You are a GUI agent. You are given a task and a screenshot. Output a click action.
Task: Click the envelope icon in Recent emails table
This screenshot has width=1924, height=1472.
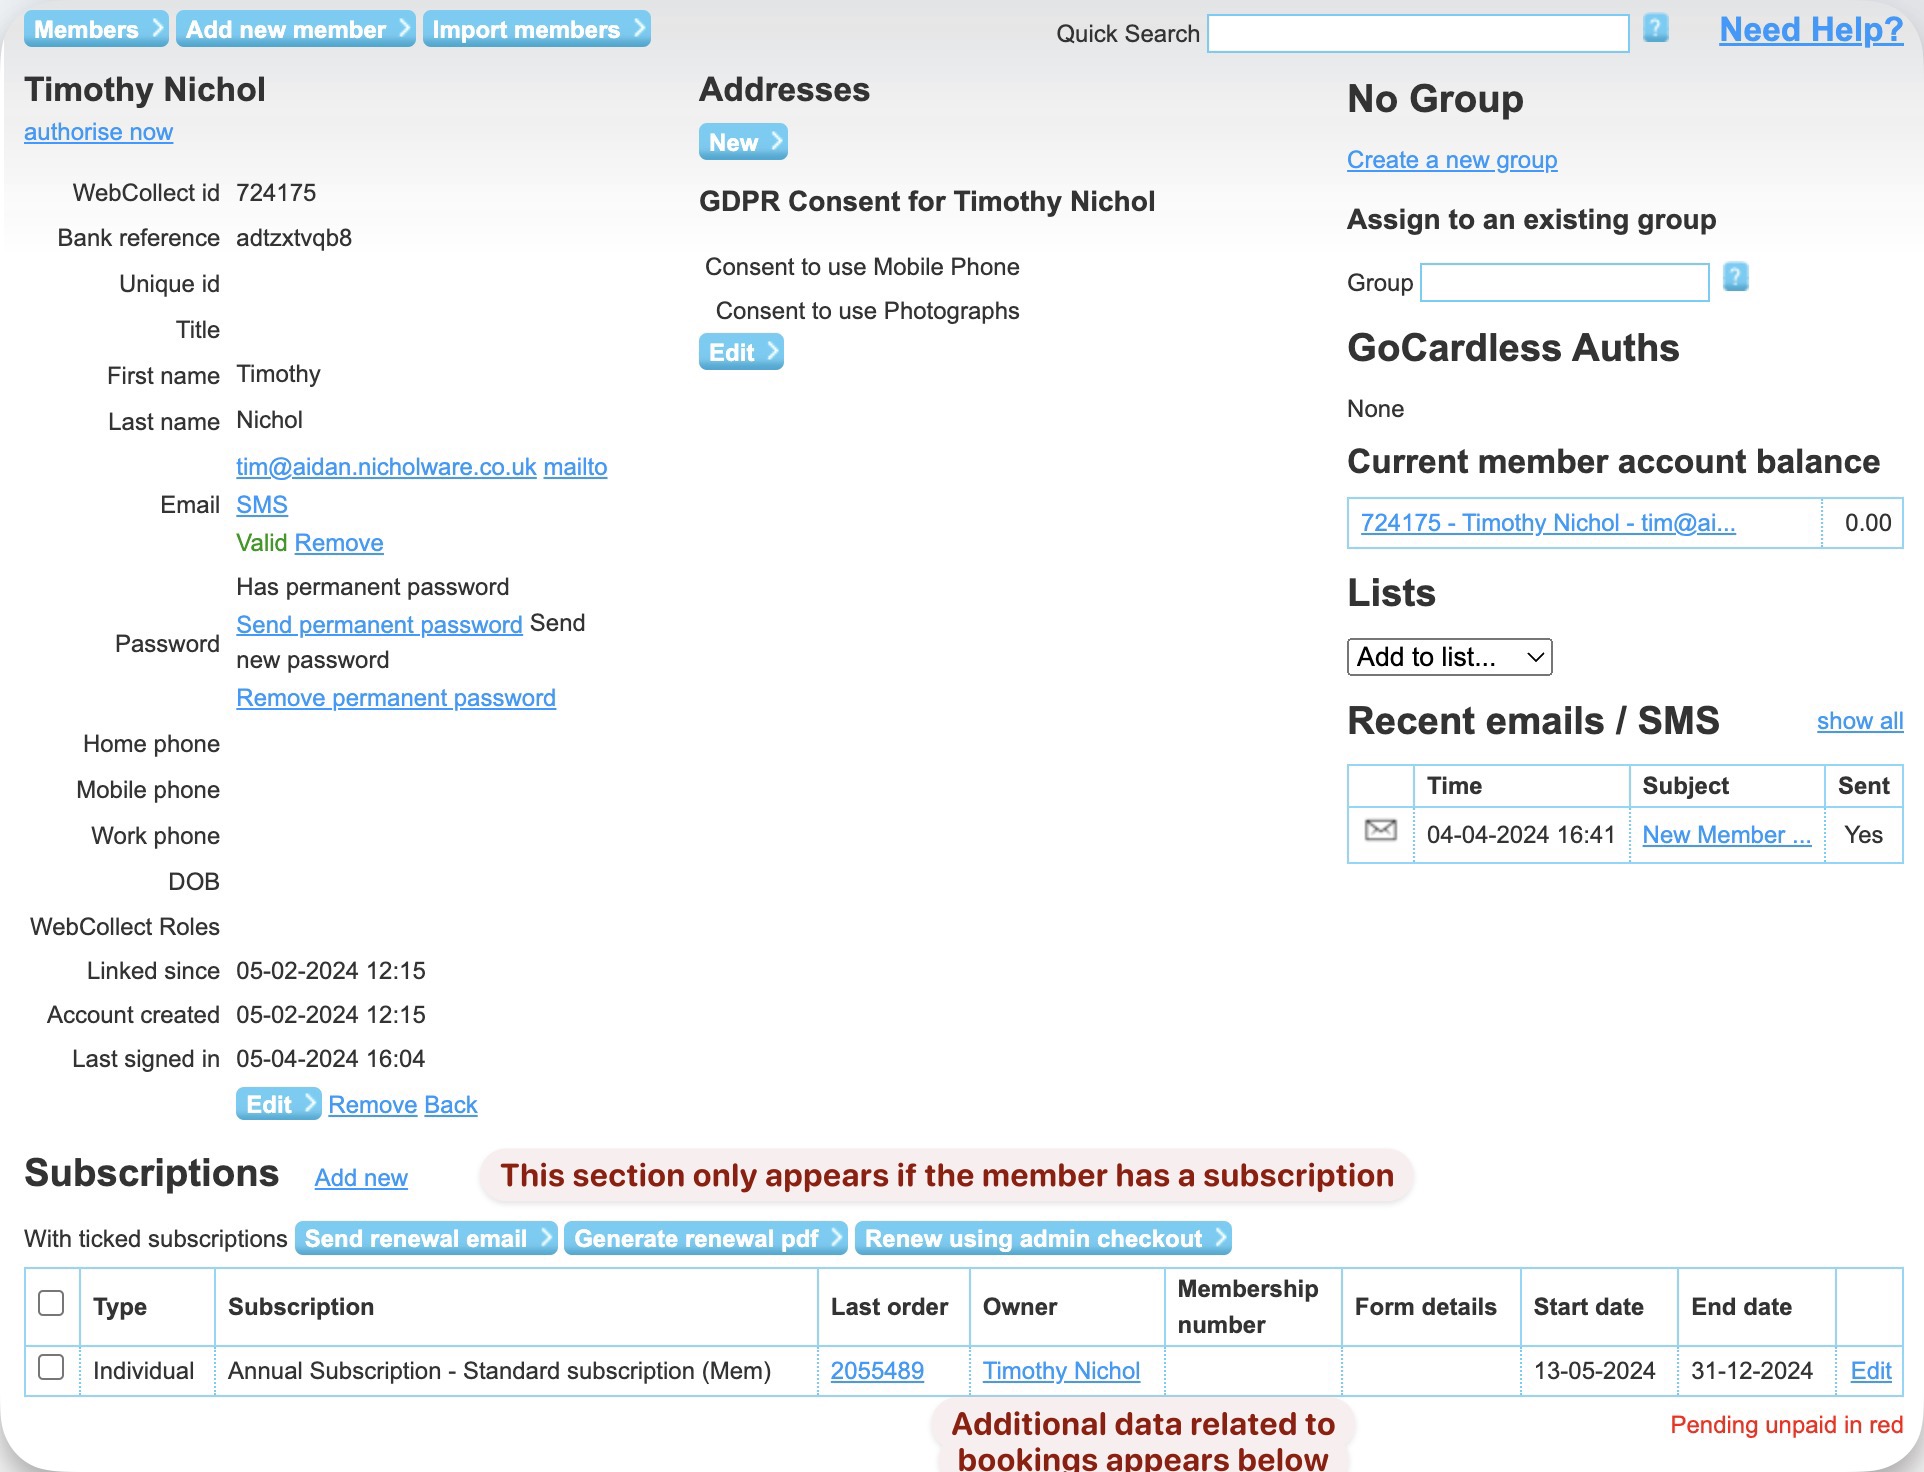click(x=1380, y=831)
